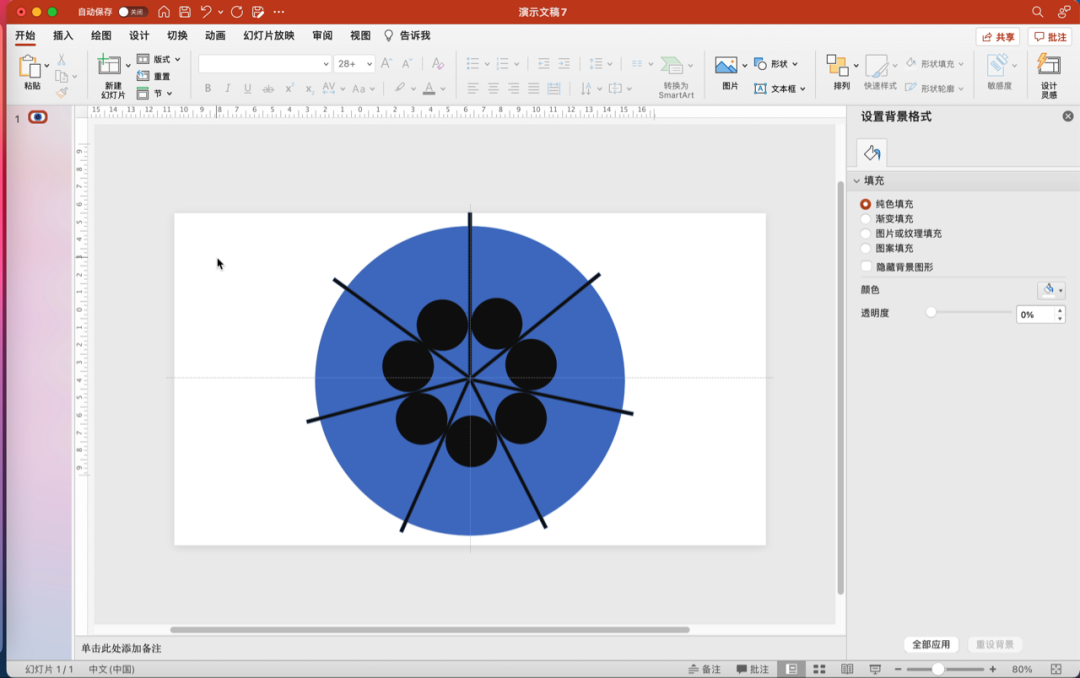Click the Undo arrow icon

pos(205,12)
